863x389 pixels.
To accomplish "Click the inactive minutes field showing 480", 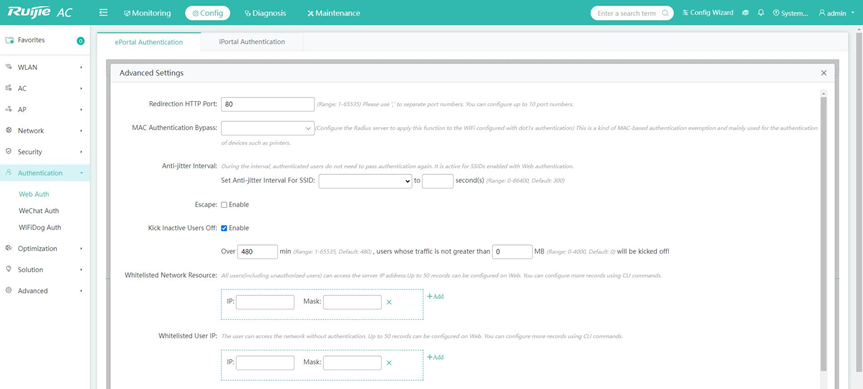I will pyautogui.click(x=258, y=251).
